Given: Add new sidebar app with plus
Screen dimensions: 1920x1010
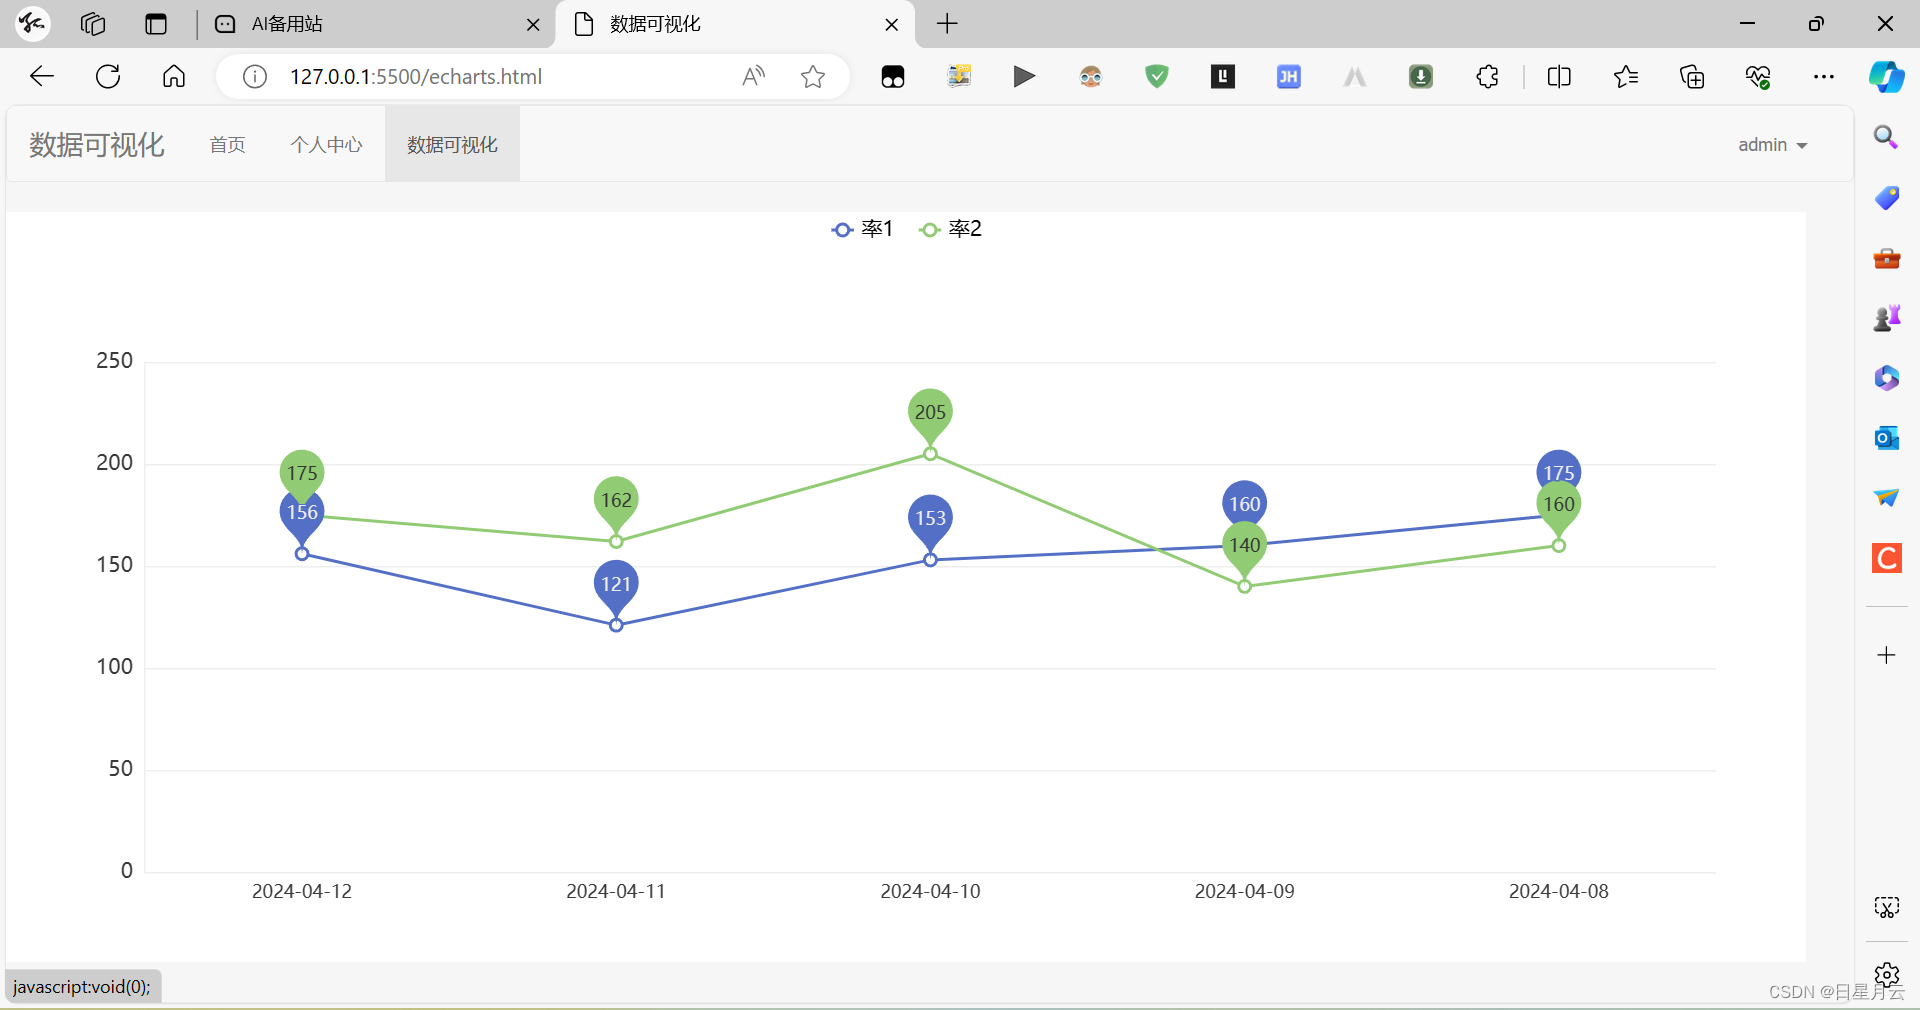Looking at the screenshot, I should (1886, 655).
